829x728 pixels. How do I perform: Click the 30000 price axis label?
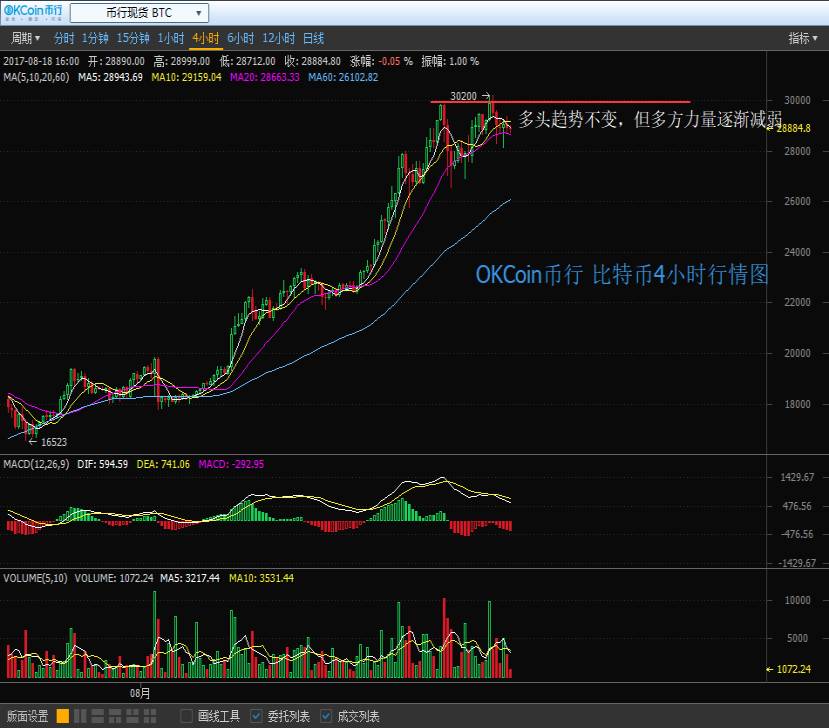(797, 100)
